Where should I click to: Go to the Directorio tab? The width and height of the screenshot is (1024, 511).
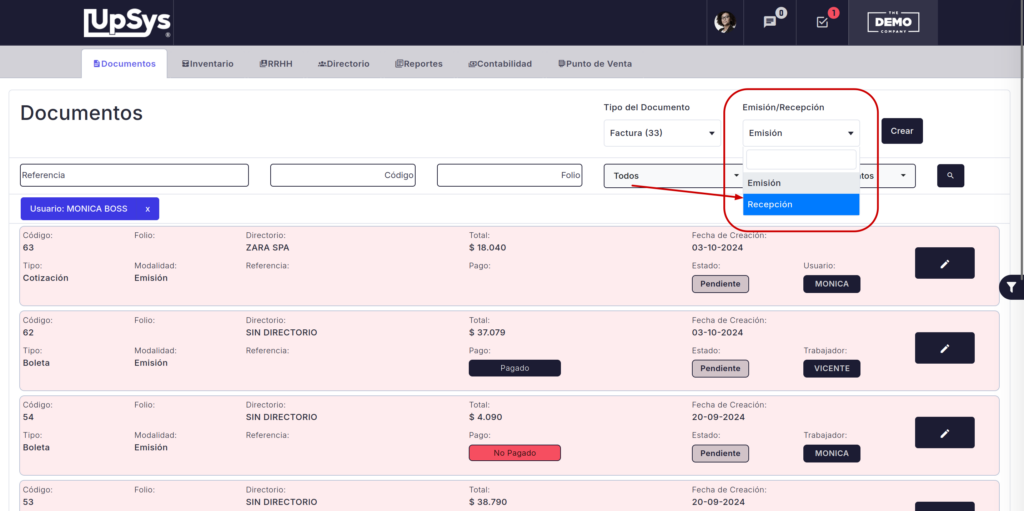(x=344, y=64)
